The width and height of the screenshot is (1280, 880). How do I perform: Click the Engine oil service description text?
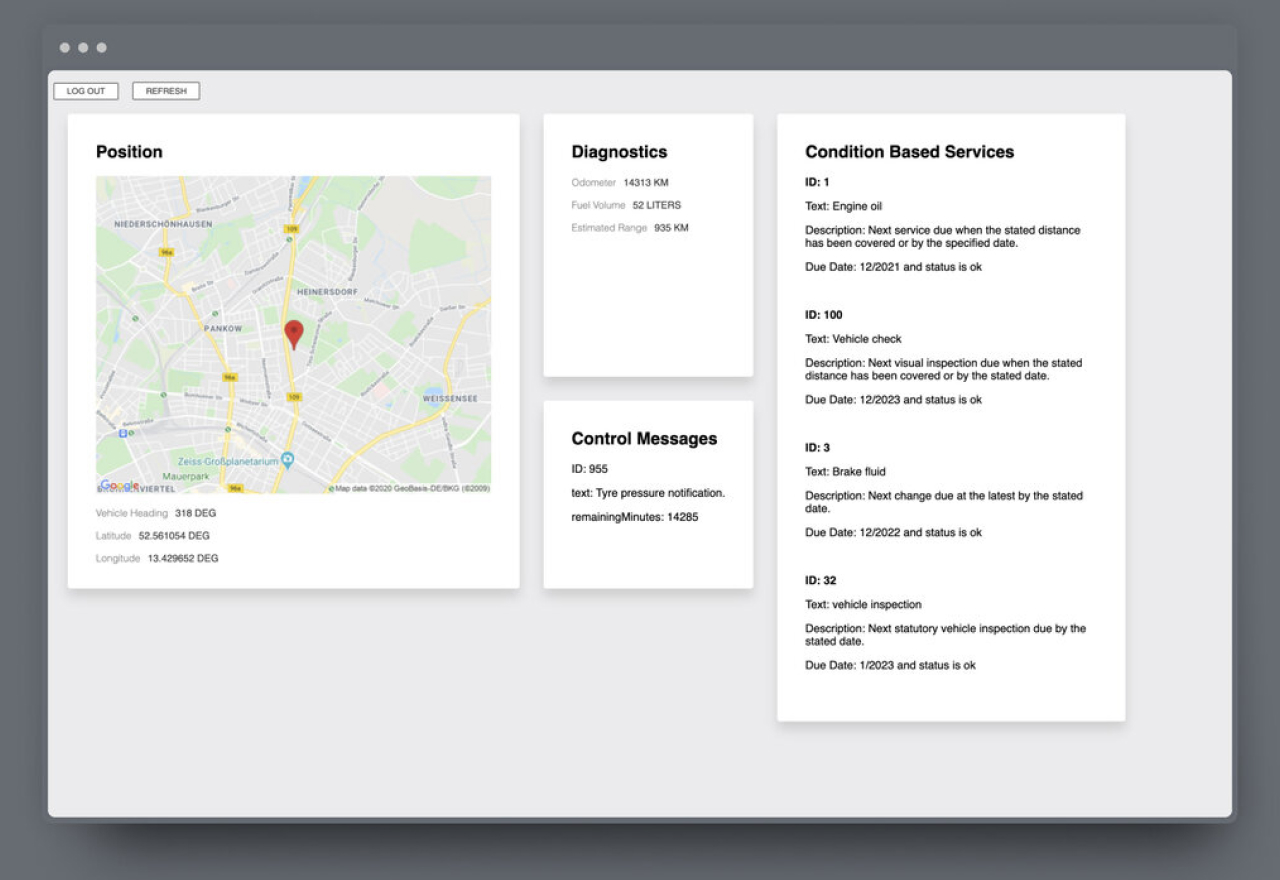943,237
